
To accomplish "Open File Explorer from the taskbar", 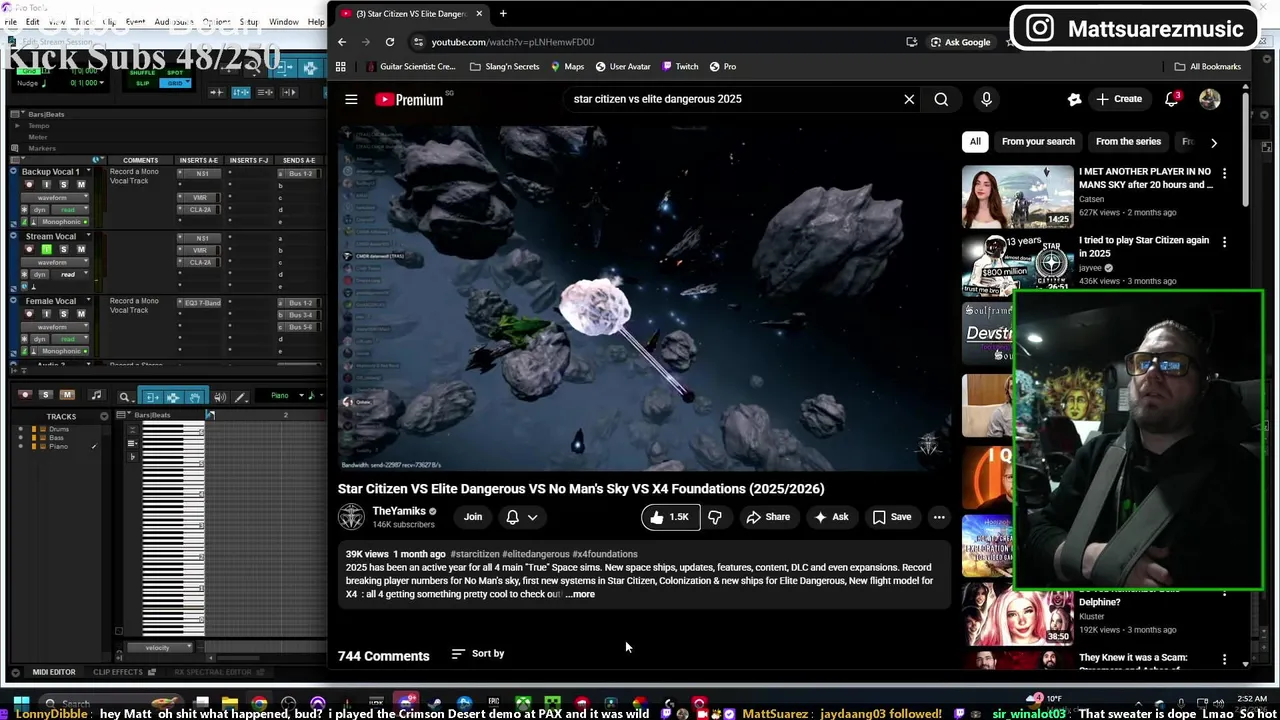I will pyautogui.click(x=230, y=703).
